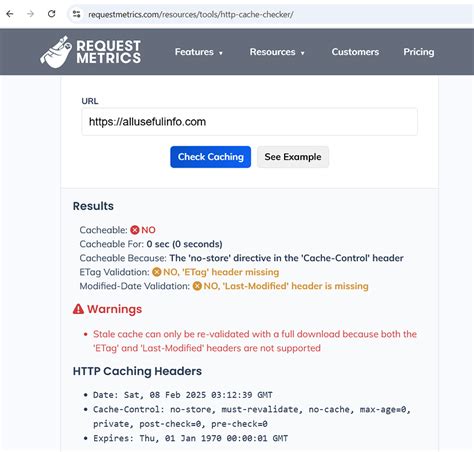Open the Customers menu item
Screen dimensions: 474x452
pyautogui.click(x=355, y=52)
